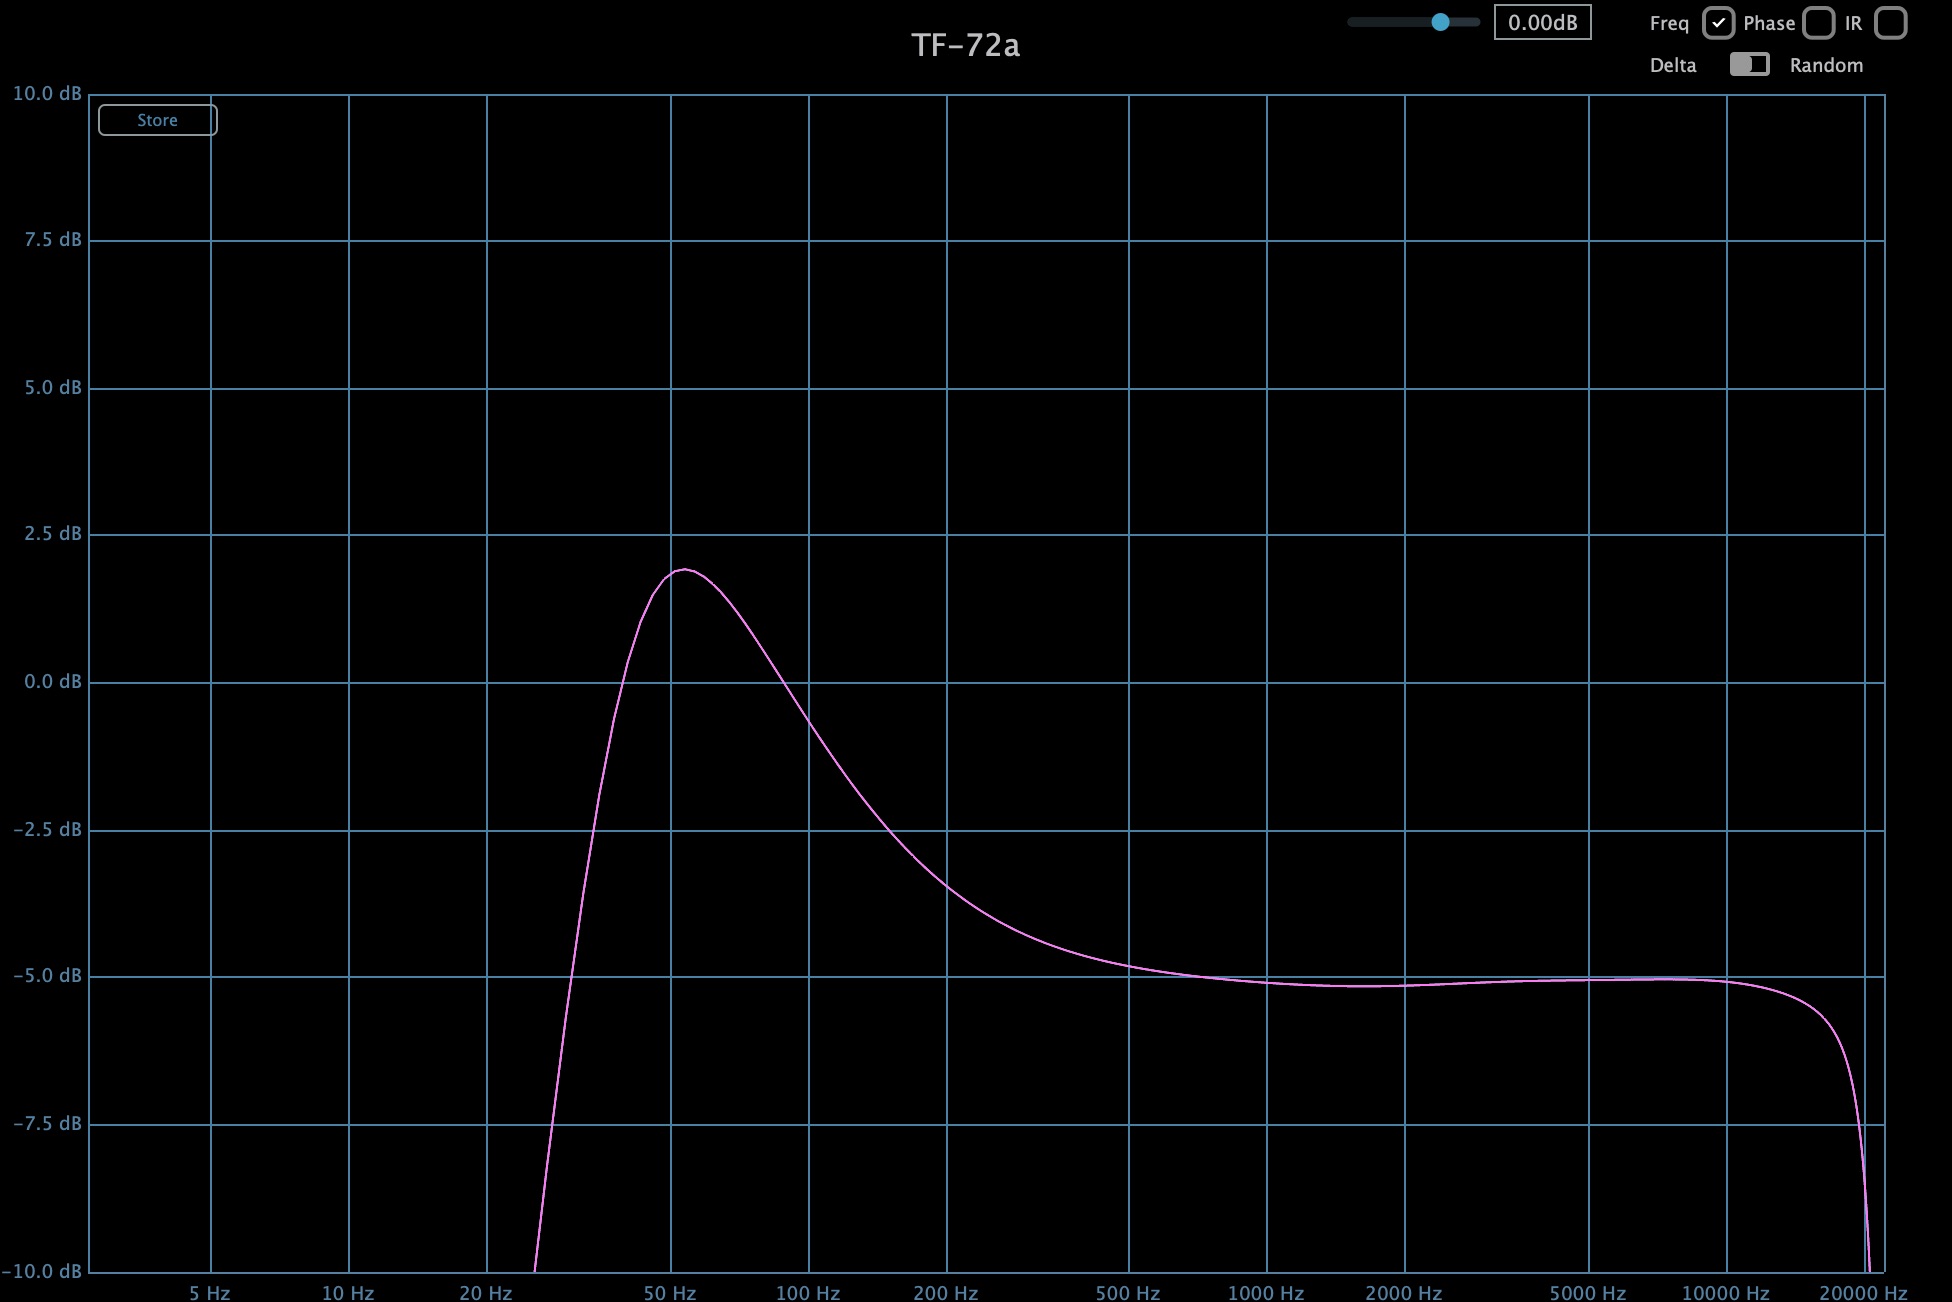Click the Phase label text
The height and width of the screenshot is (1302, 1952).
point(1769,23)
